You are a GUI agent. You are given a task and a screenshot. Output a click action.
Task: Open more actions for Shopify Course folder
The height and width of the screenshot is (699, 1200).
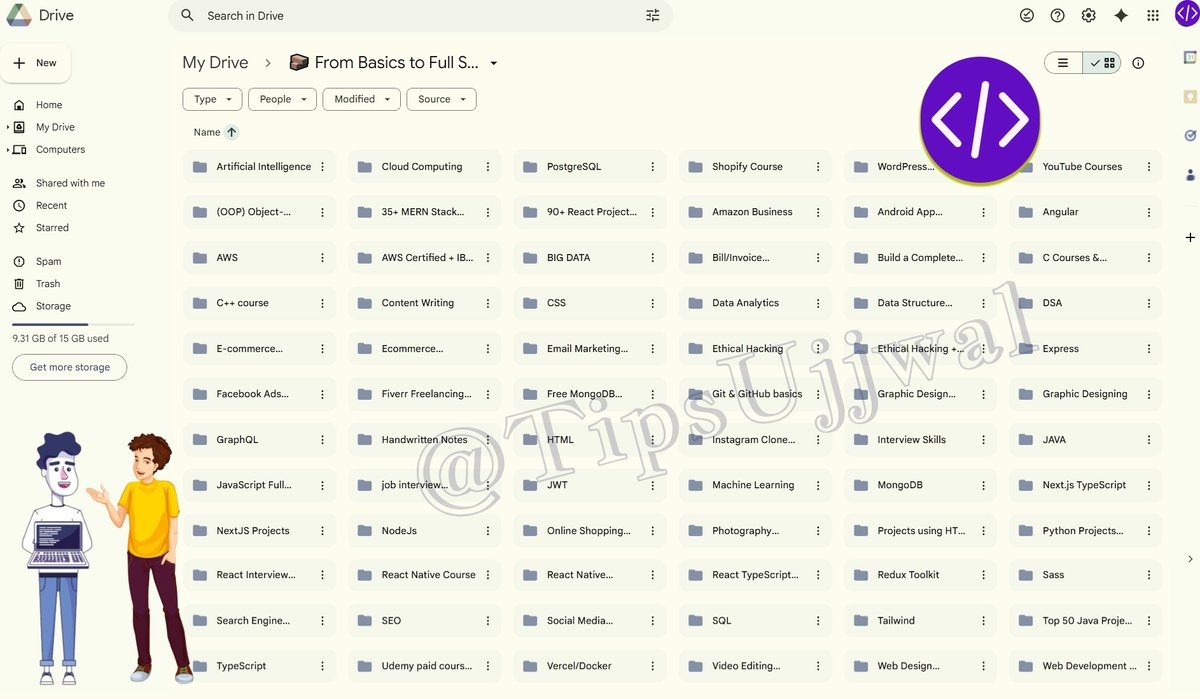coord(818,167)
